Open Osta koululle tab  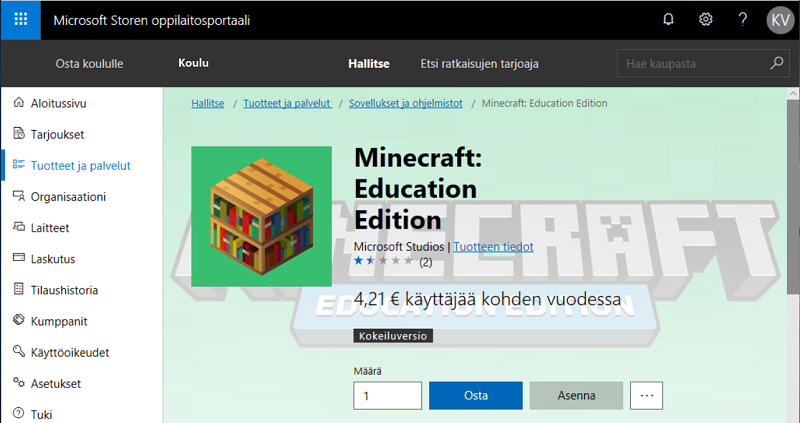point(89,64)
